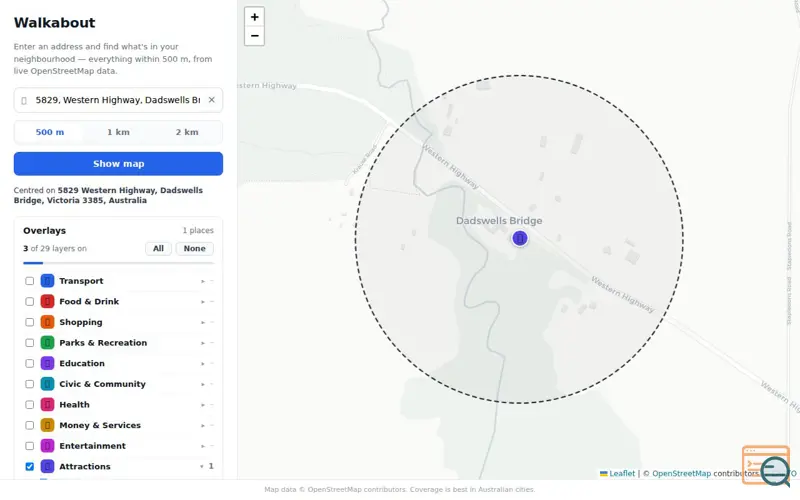The image size is (800, 500).
Task: Open the magnifier tool icon at bottom right
Action: tap(774, 470)
